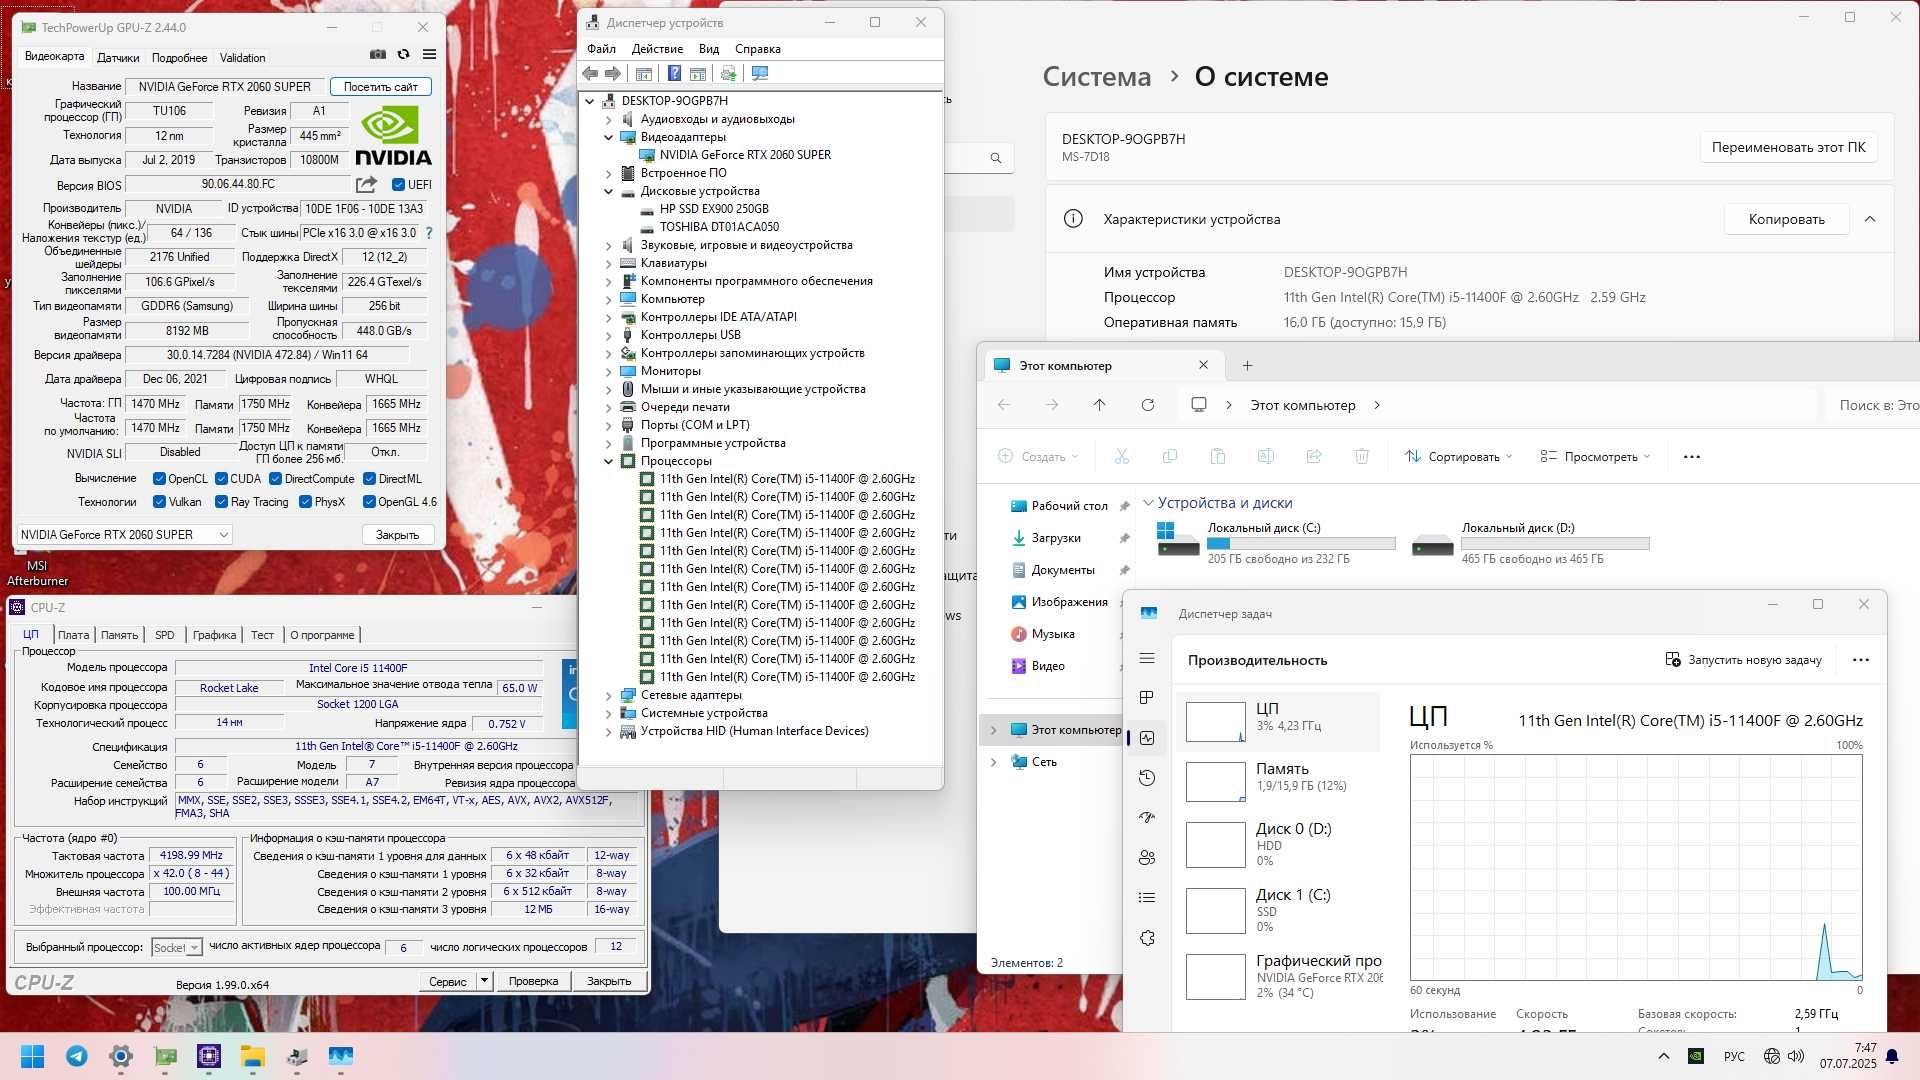Open Task Manager more options ellipsis

tap(1861, 660)
